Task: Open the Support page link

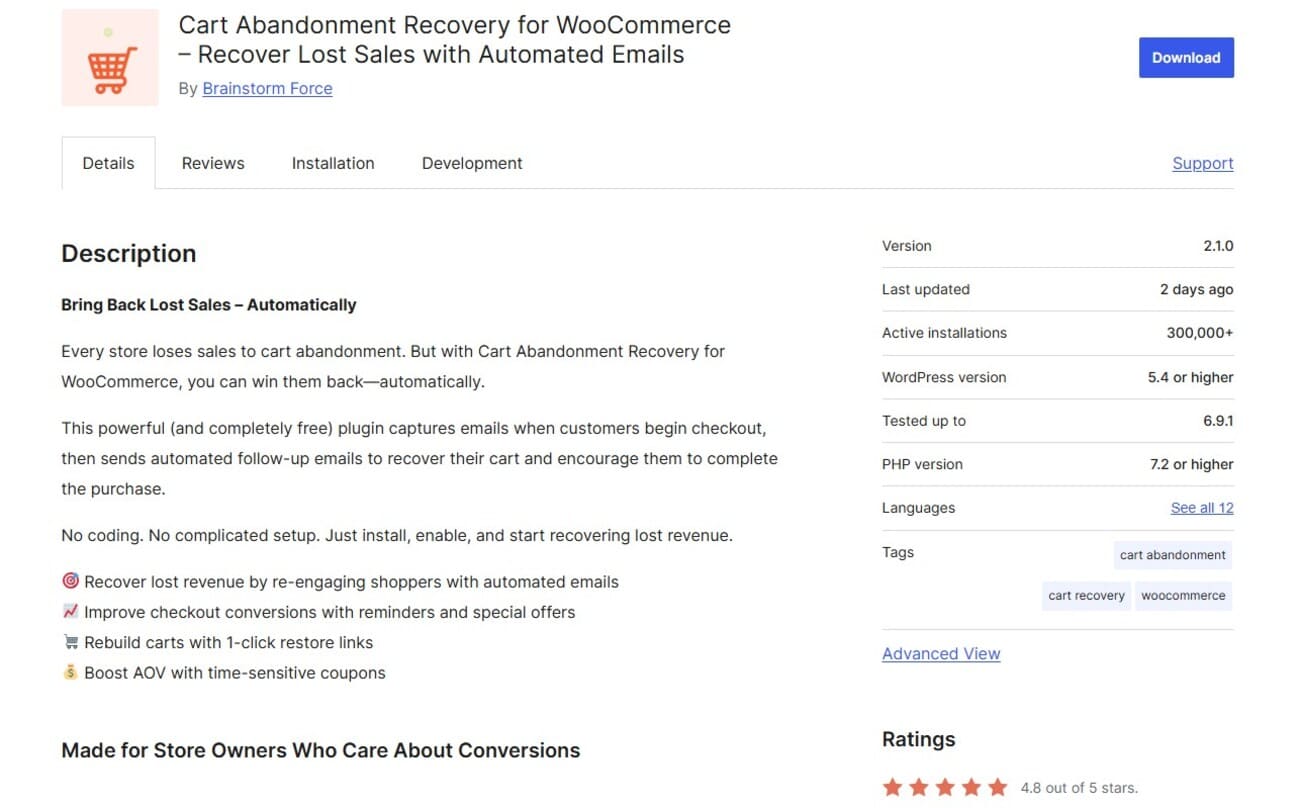Action: 1202,162
